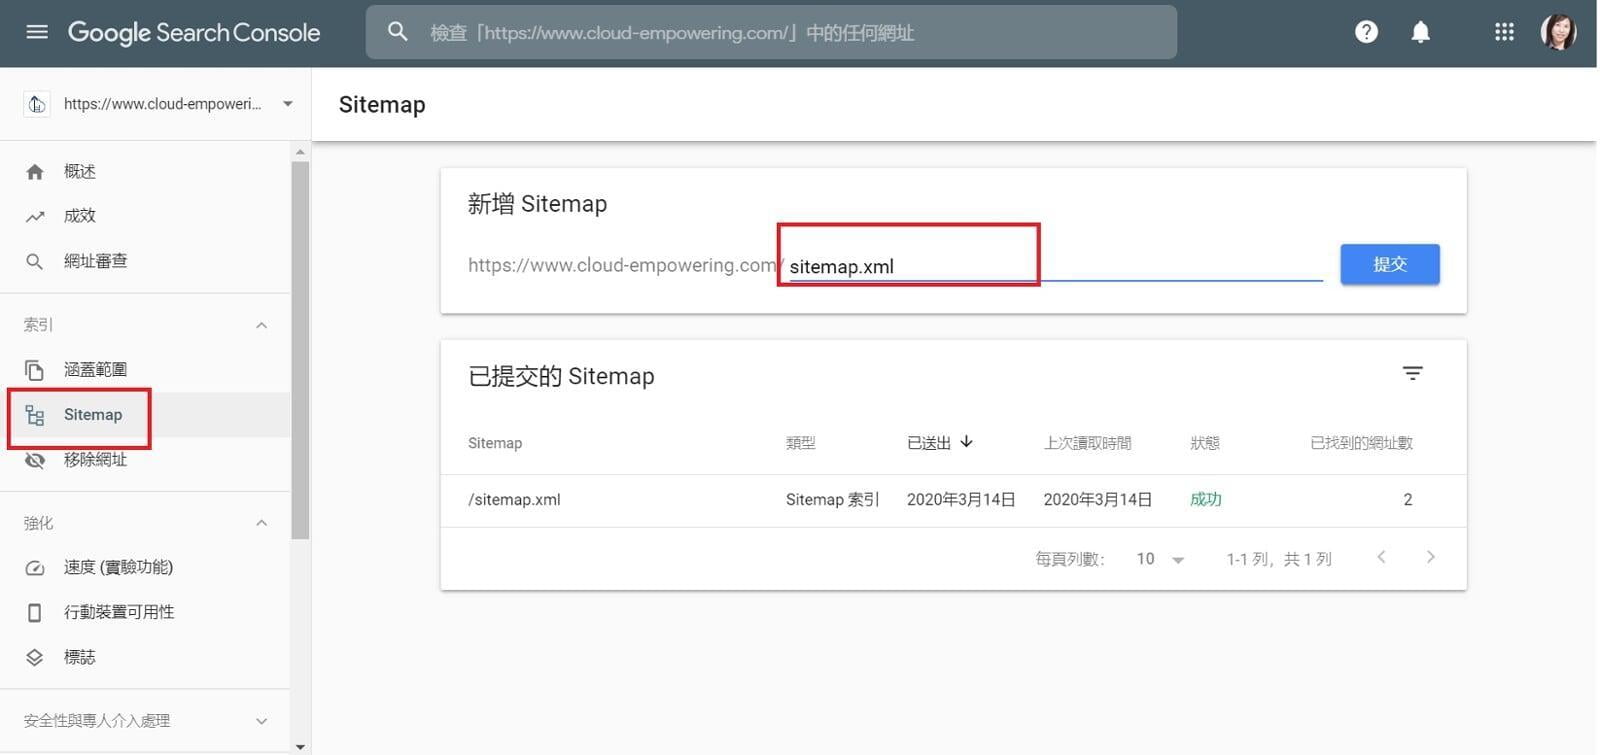Viewport: 1600px width, 755px height.
Task: Expand the 安全性與專人介入處理 section
Action: pos(261,721)
